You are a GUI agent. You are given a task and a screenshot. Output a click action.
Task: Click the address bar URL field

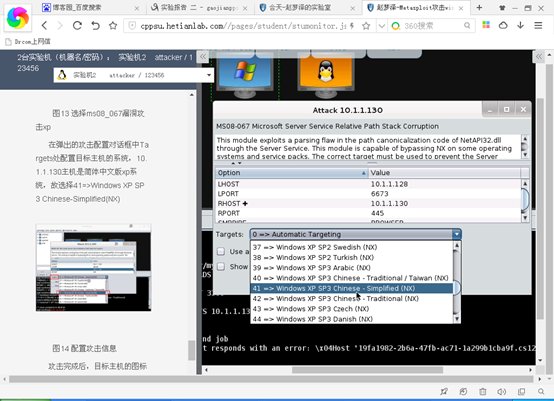click(x=244, y=25)
